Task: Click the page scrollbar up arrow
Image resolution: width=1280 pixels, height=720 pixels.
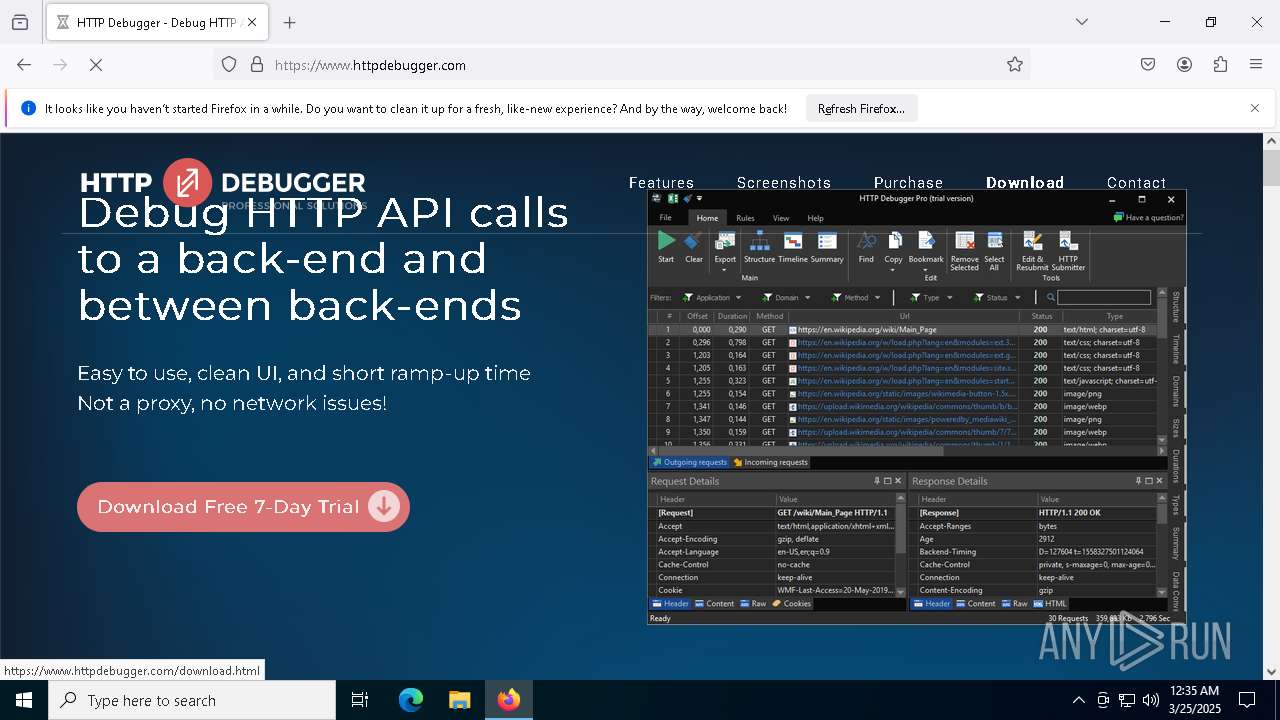Action: click(1271, 141)
